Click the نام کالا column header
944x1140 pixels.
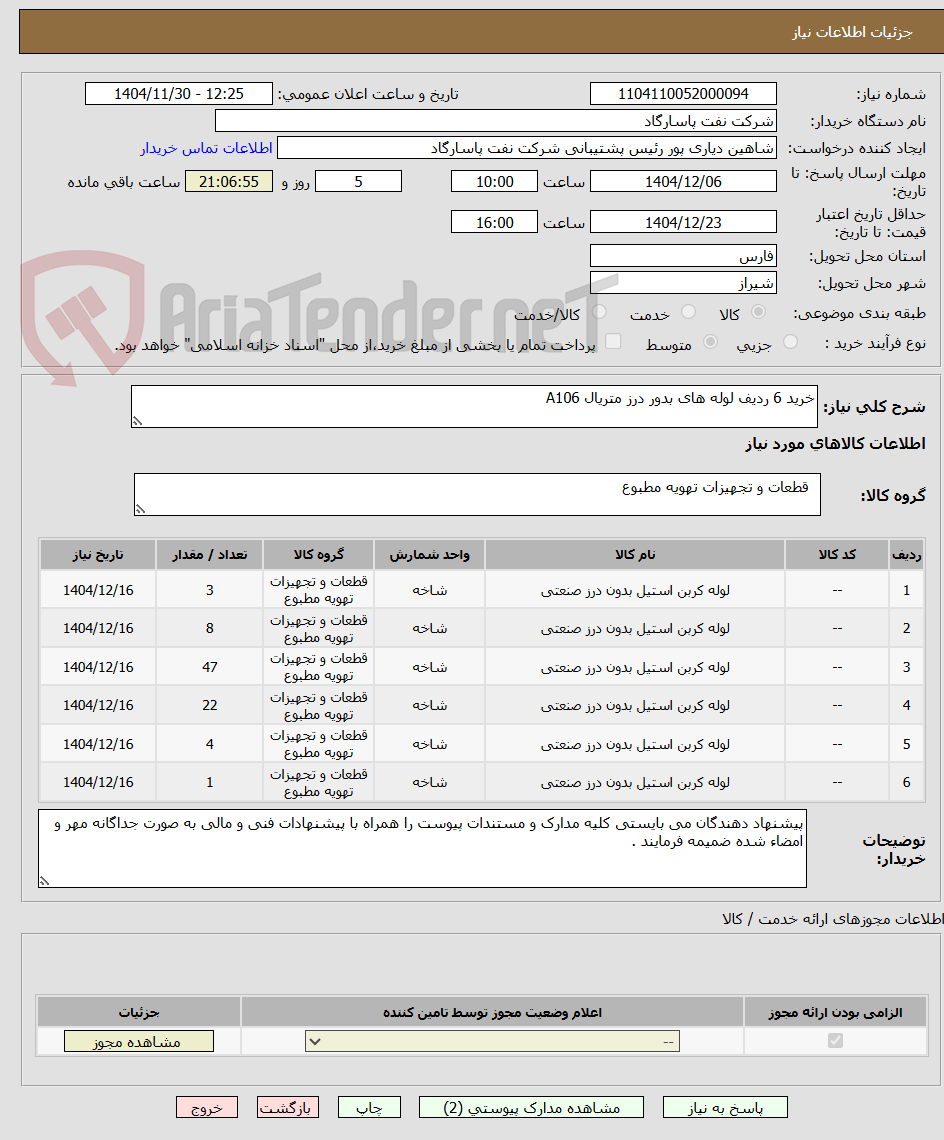635,555
